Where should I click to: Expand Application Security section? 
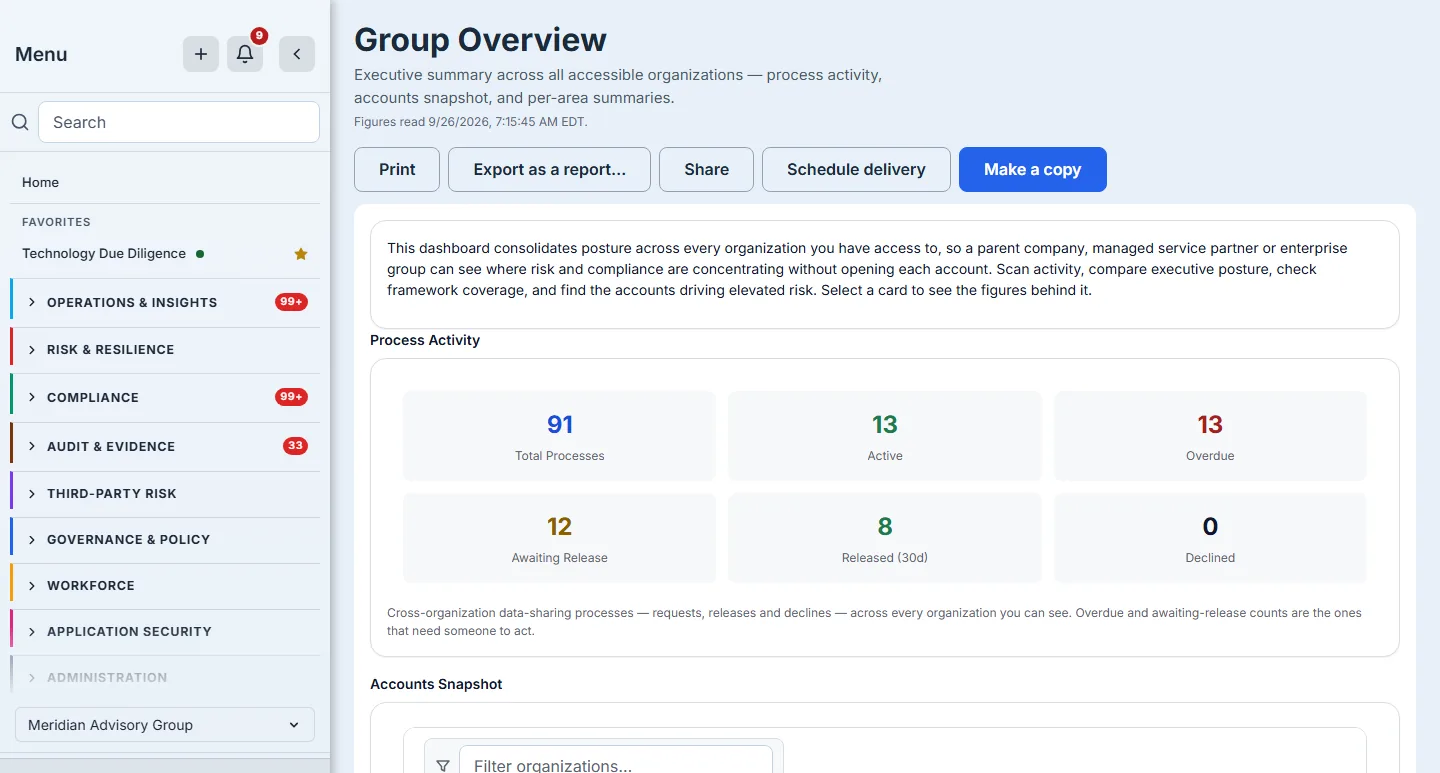(x=165, y=631)
